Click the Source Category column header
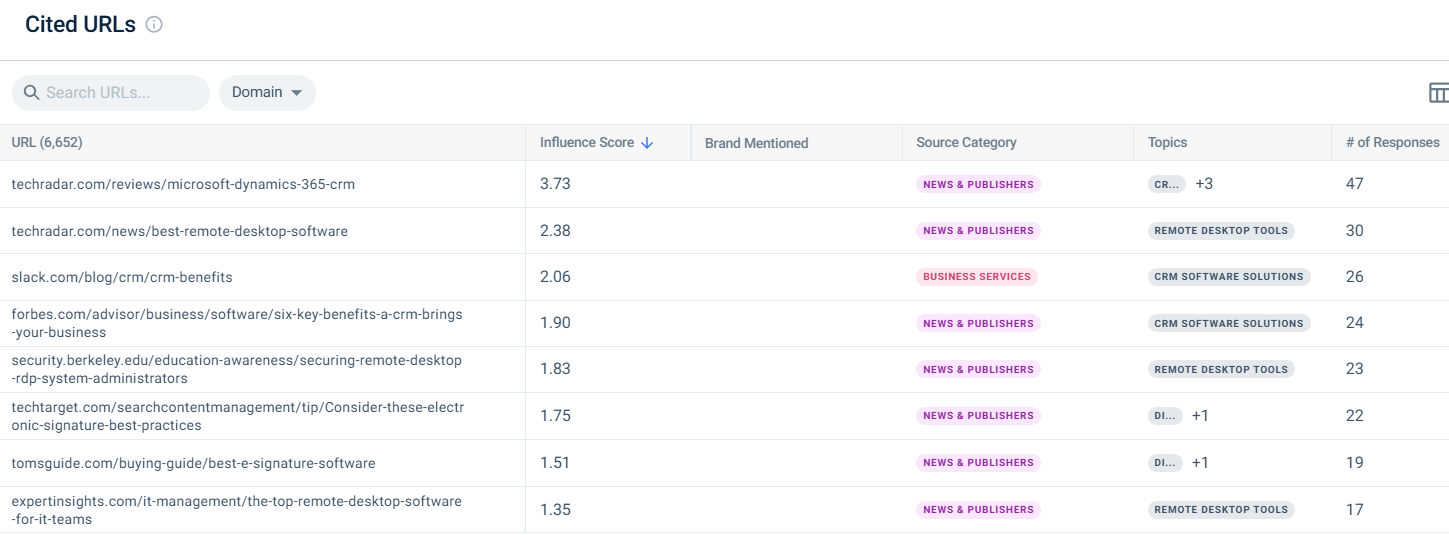Screen dimensions: 1449x535 pos(966,142)
